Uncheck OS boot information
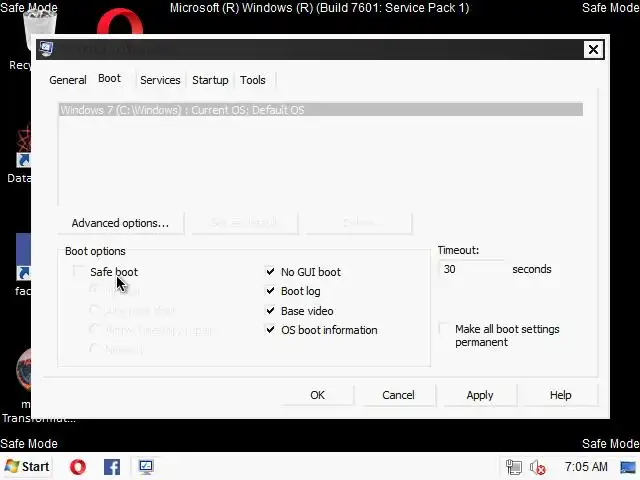Screen dimensions: 640x480 [270, 329]
